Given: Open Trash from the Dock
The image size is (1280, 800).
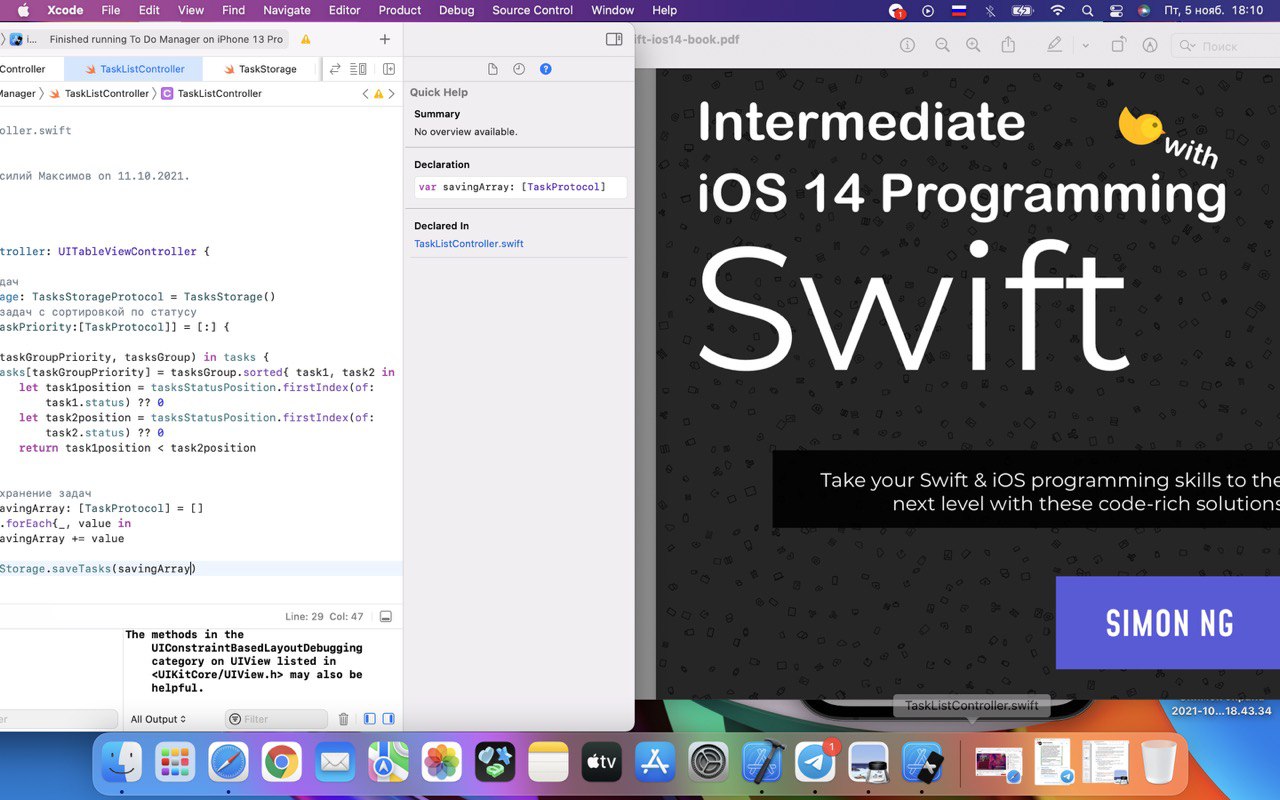Looking at the screenshot, I should pyautogui.click(x=1159, y=763).
